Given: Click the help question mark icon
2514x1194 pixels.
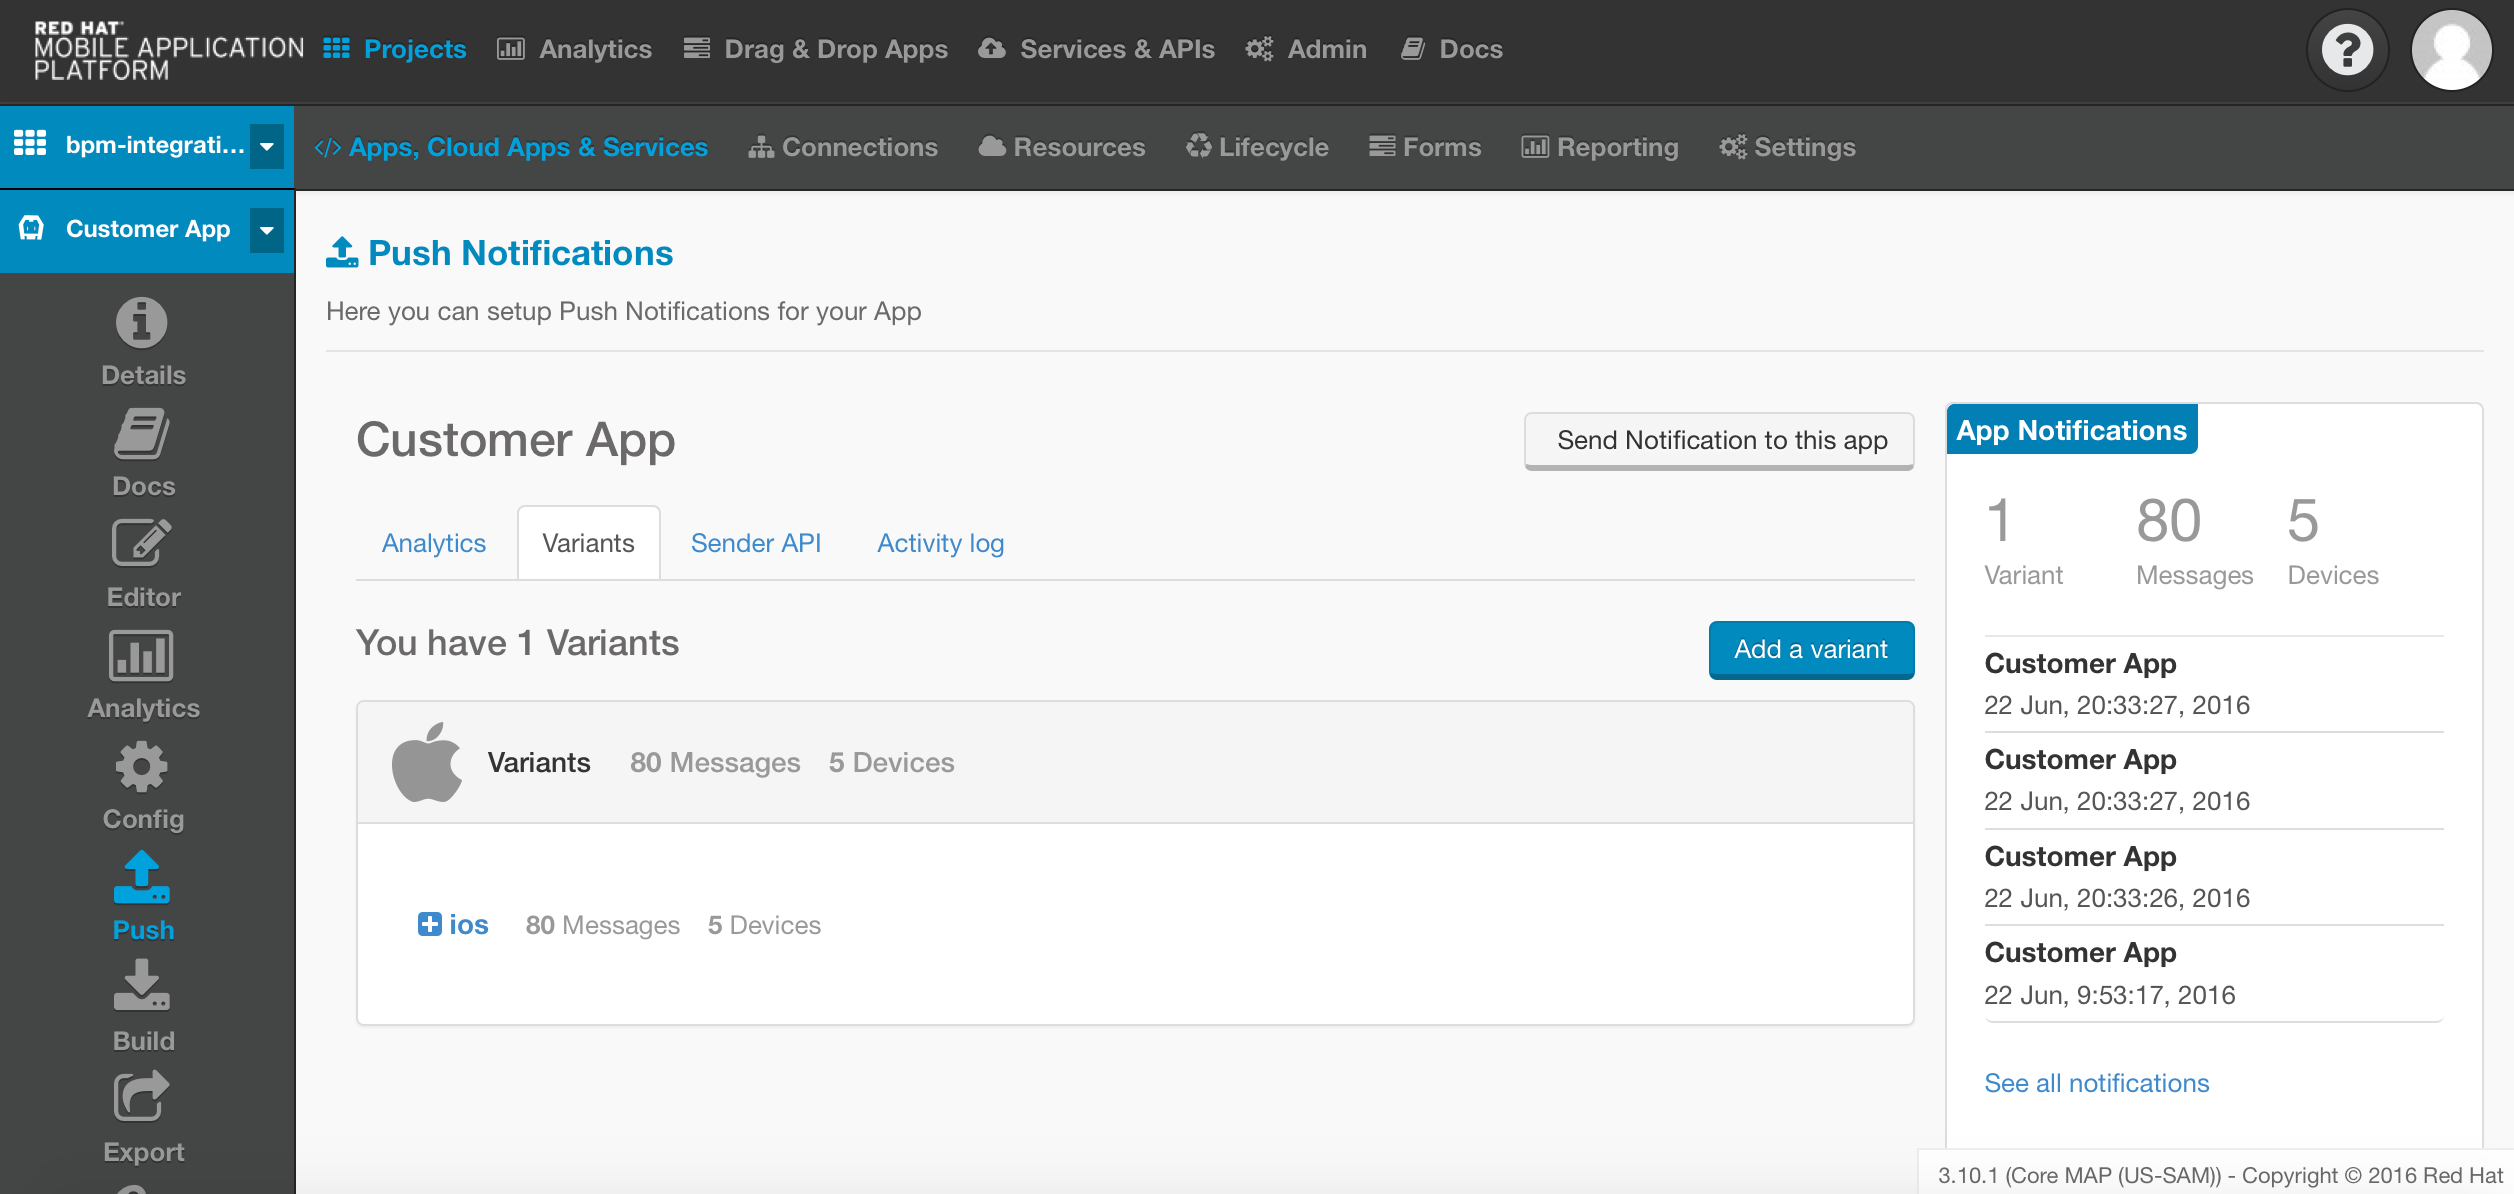Looking at the screenshot, I should 2347,50.
